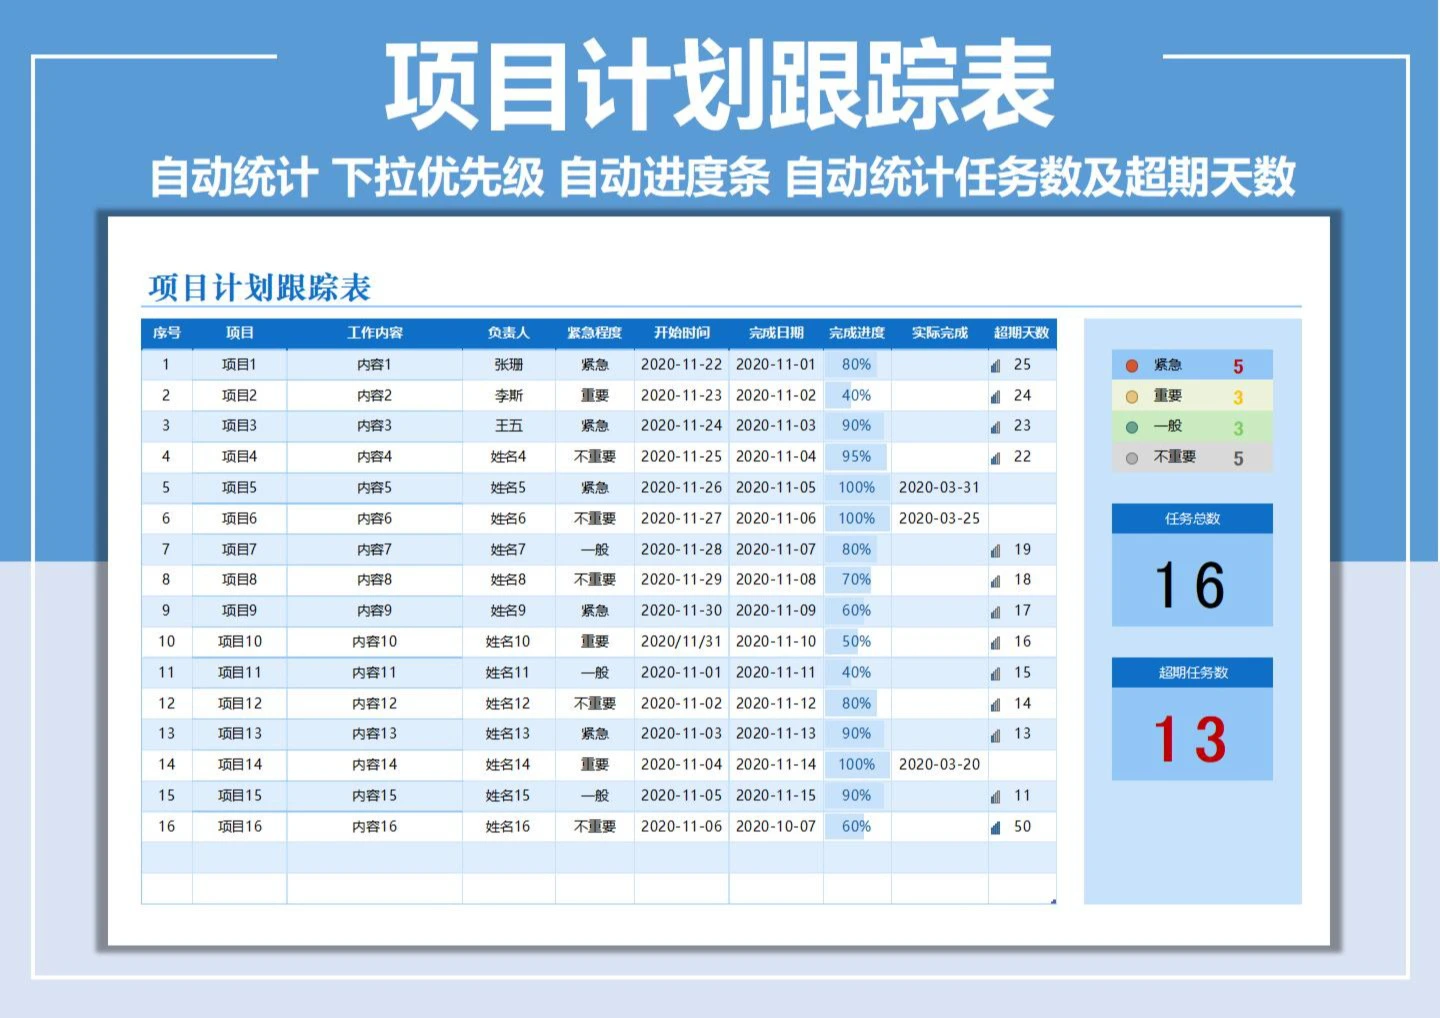The height and width of the screenshot is (1018, 1440).
Task: Click the gray circle next to 不重要
Action: coord(1132,458)
